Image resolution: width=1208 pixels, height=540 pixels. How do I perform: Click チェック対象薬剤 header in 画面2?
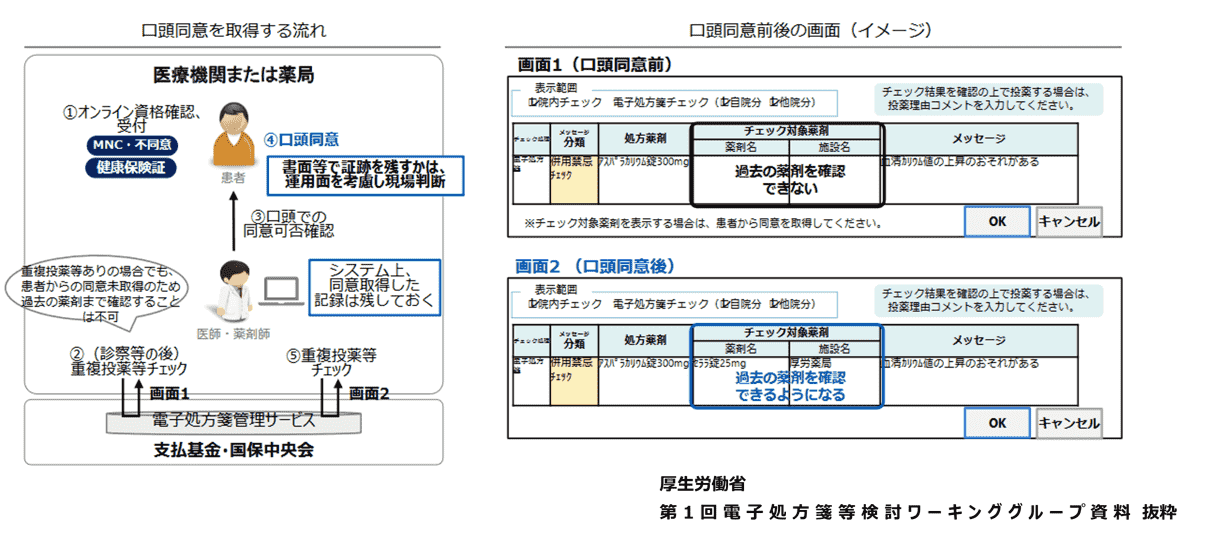tap(786, 333)
